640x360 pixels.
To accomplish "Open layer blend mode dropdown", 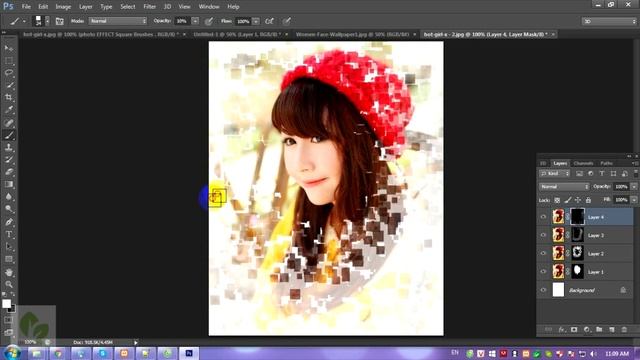I will coord(564,187).
